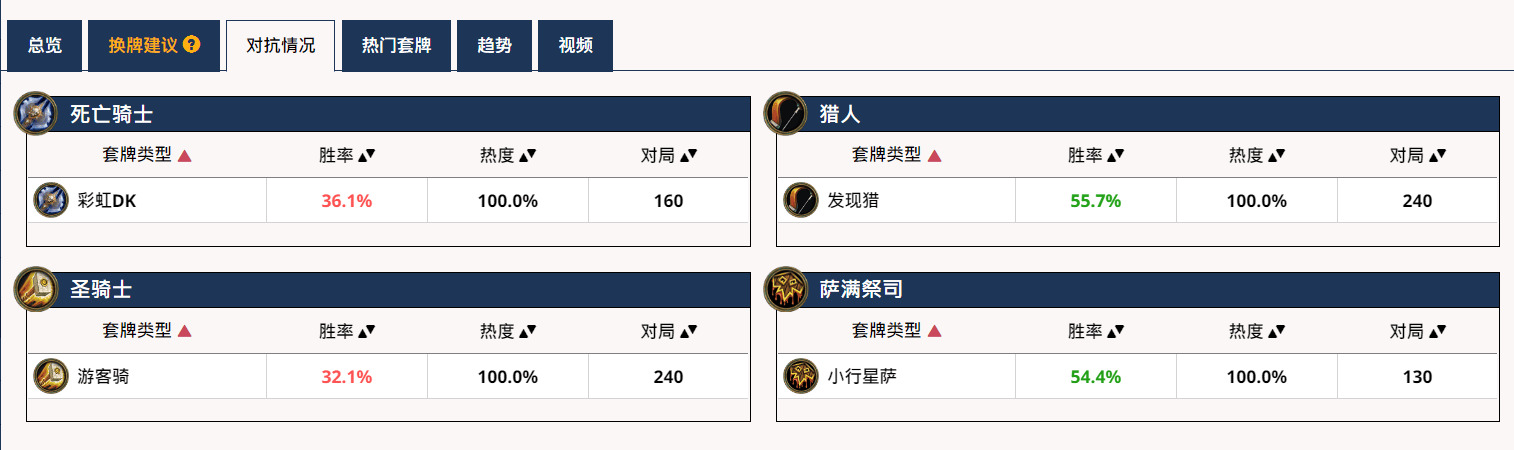Open the 热门套牌 tab

point(396,46)
